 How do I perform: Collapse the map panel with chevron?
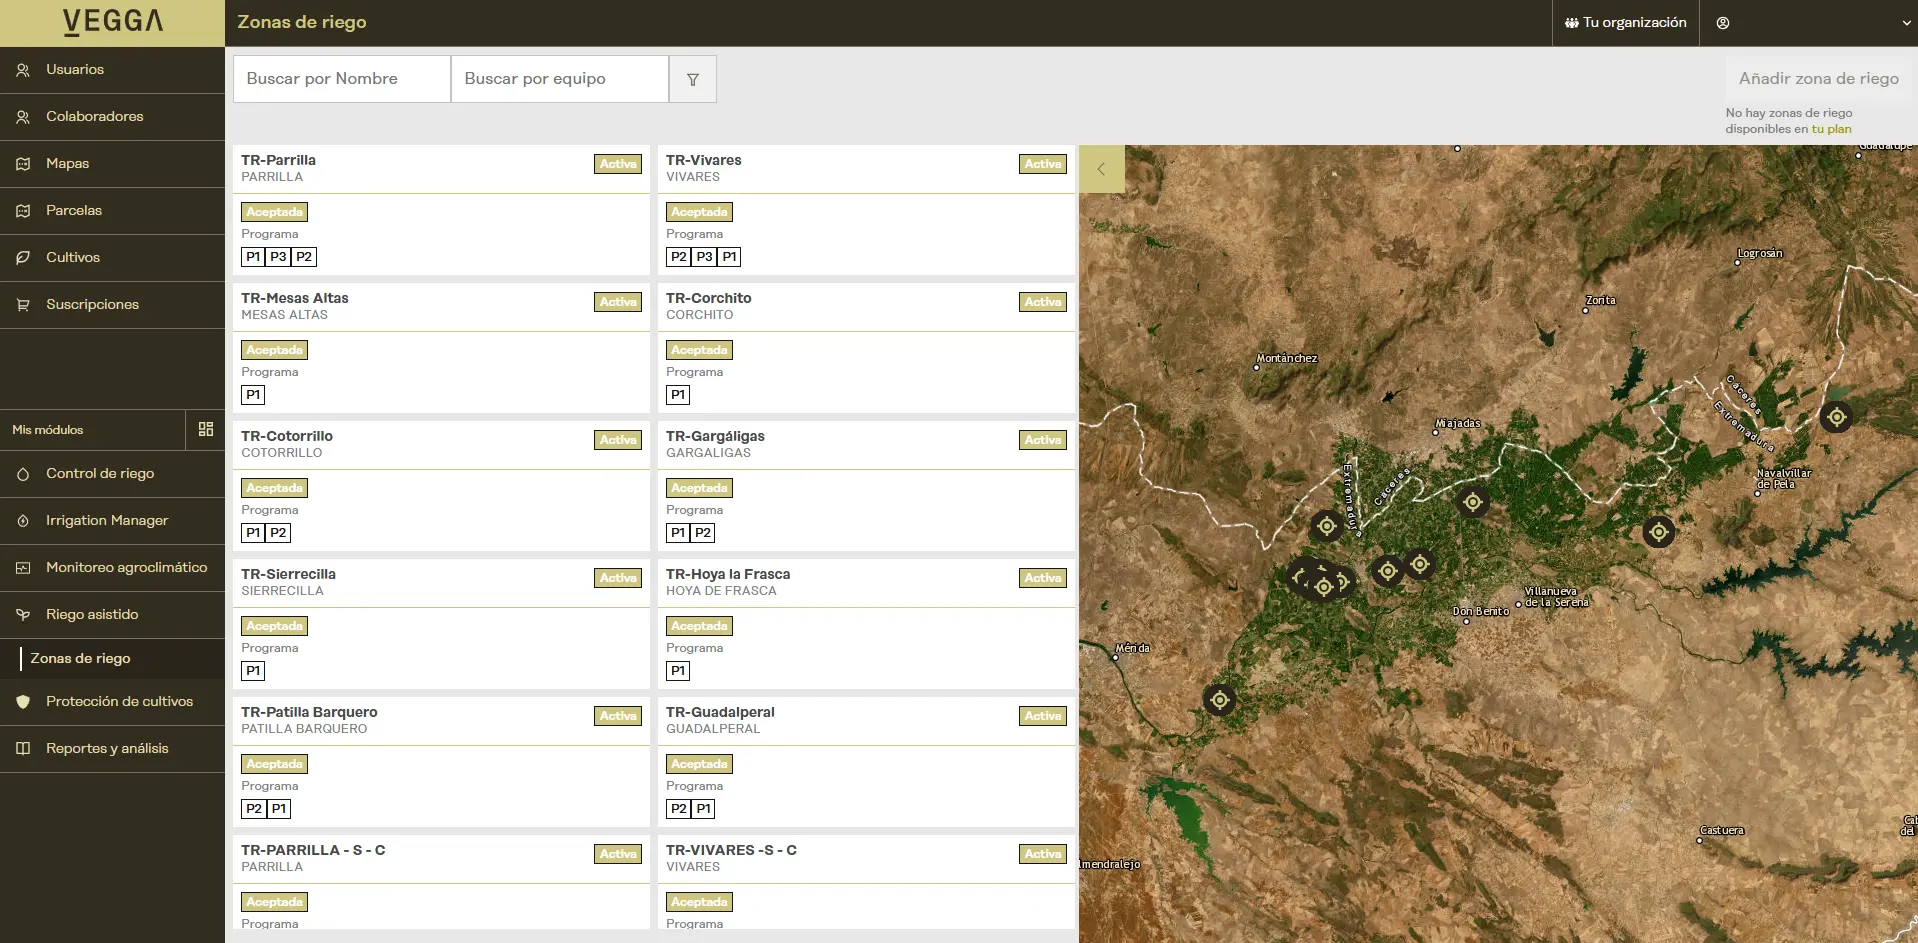click(x=1101, y=169)
